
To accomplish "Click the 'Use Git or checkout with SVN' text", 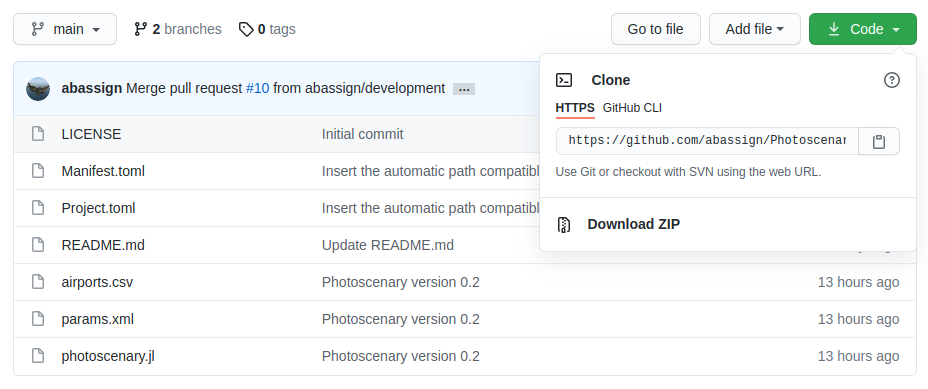I will [688, 172].
